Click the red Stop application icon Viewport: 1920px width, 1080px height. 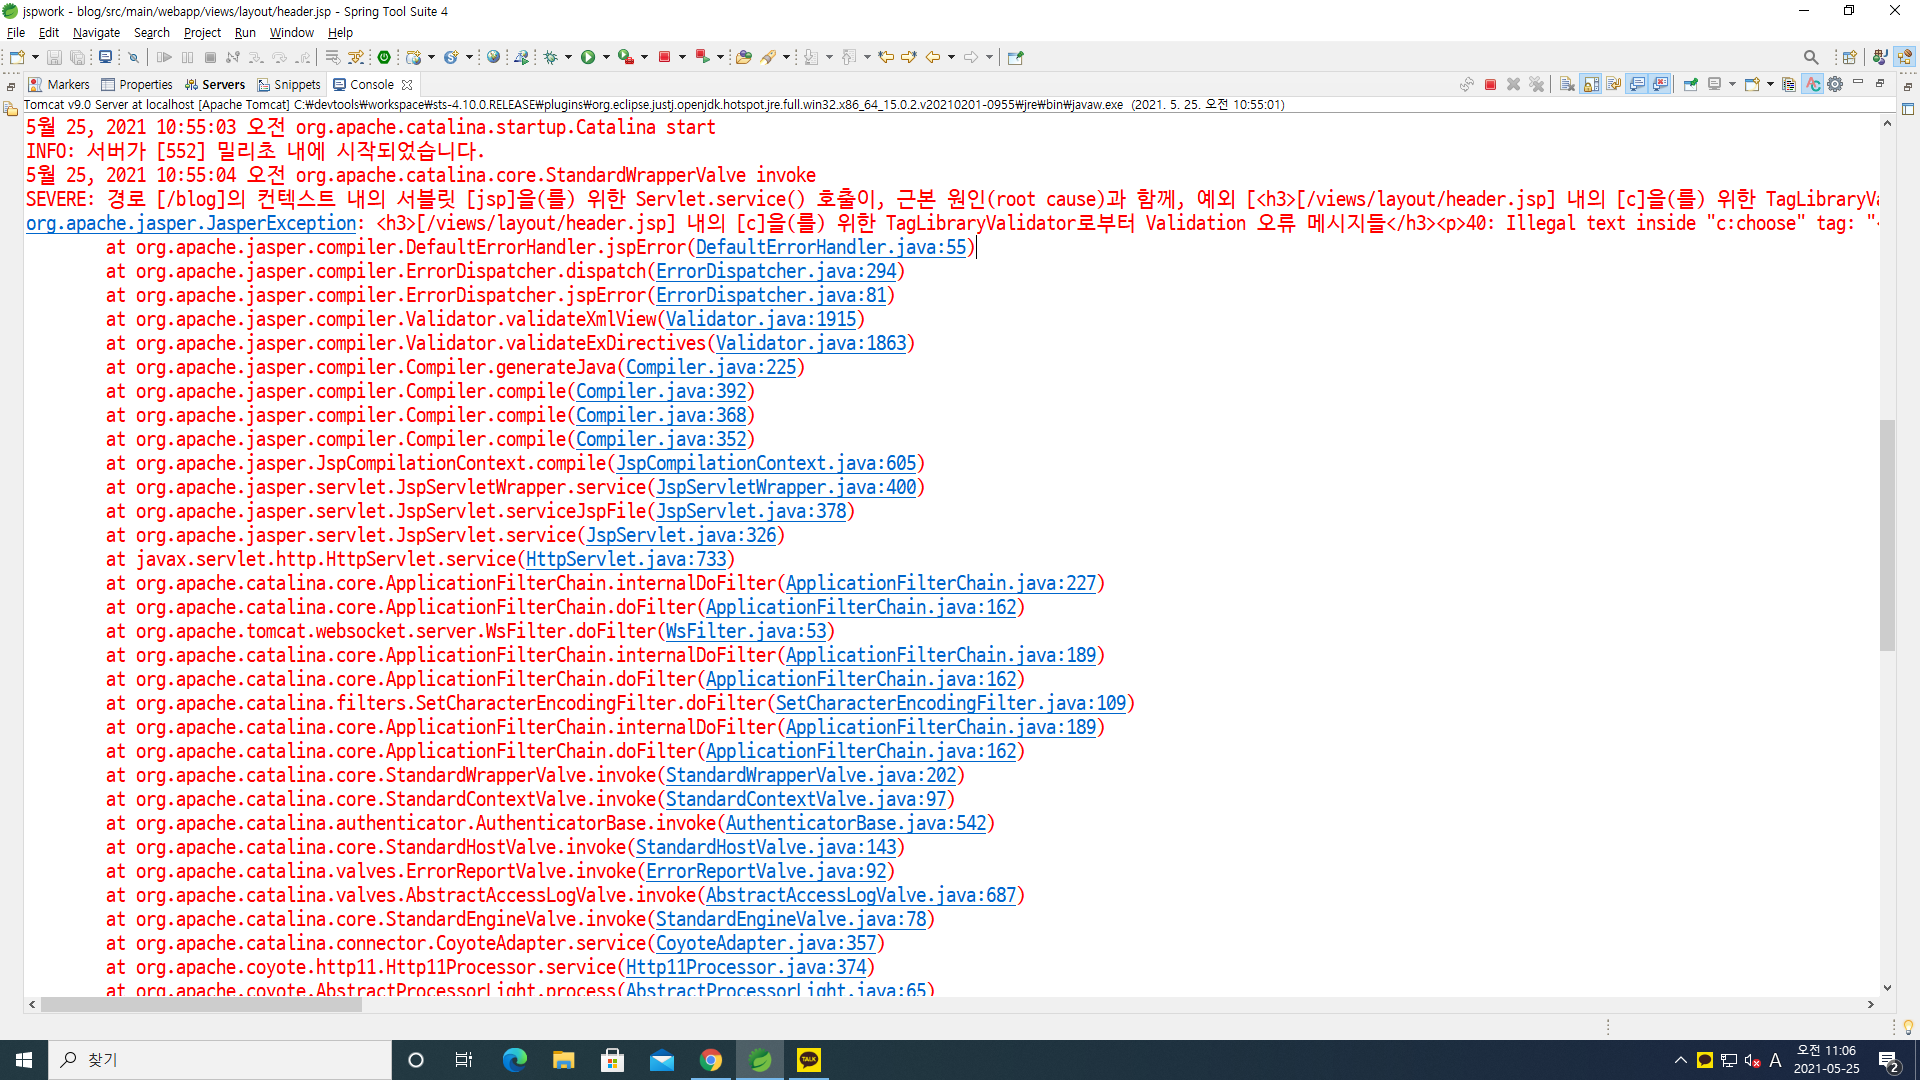coord(664,57)
